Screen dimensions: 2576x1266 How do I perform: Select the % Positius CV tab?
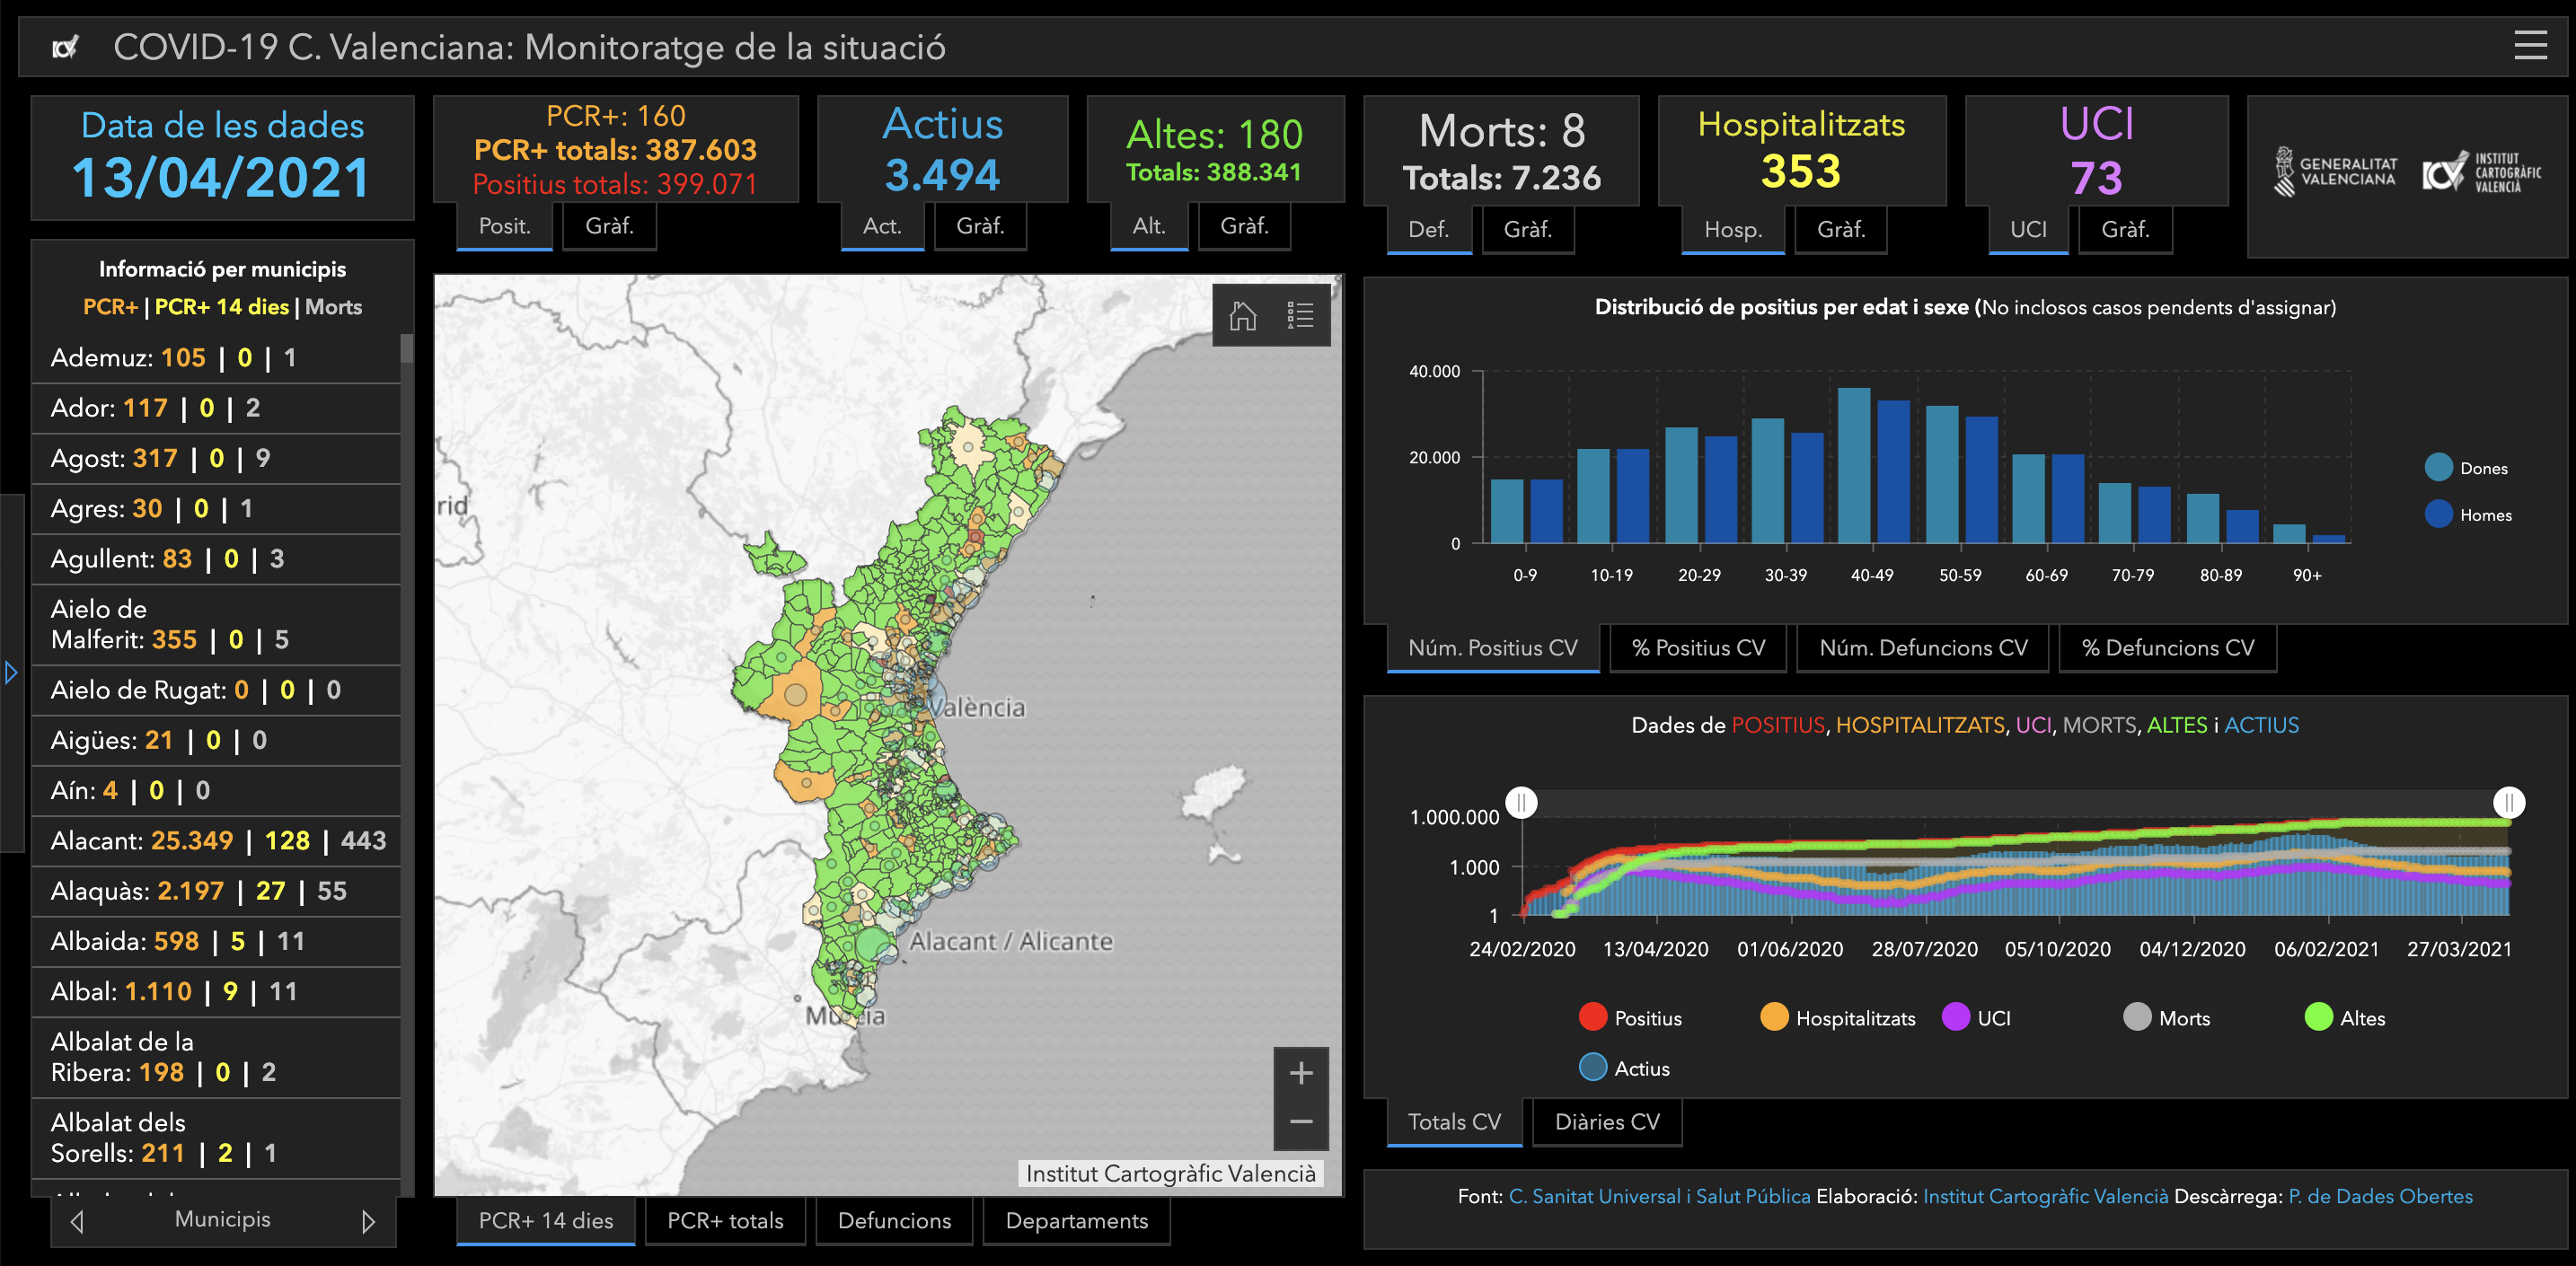point(1698,648)
